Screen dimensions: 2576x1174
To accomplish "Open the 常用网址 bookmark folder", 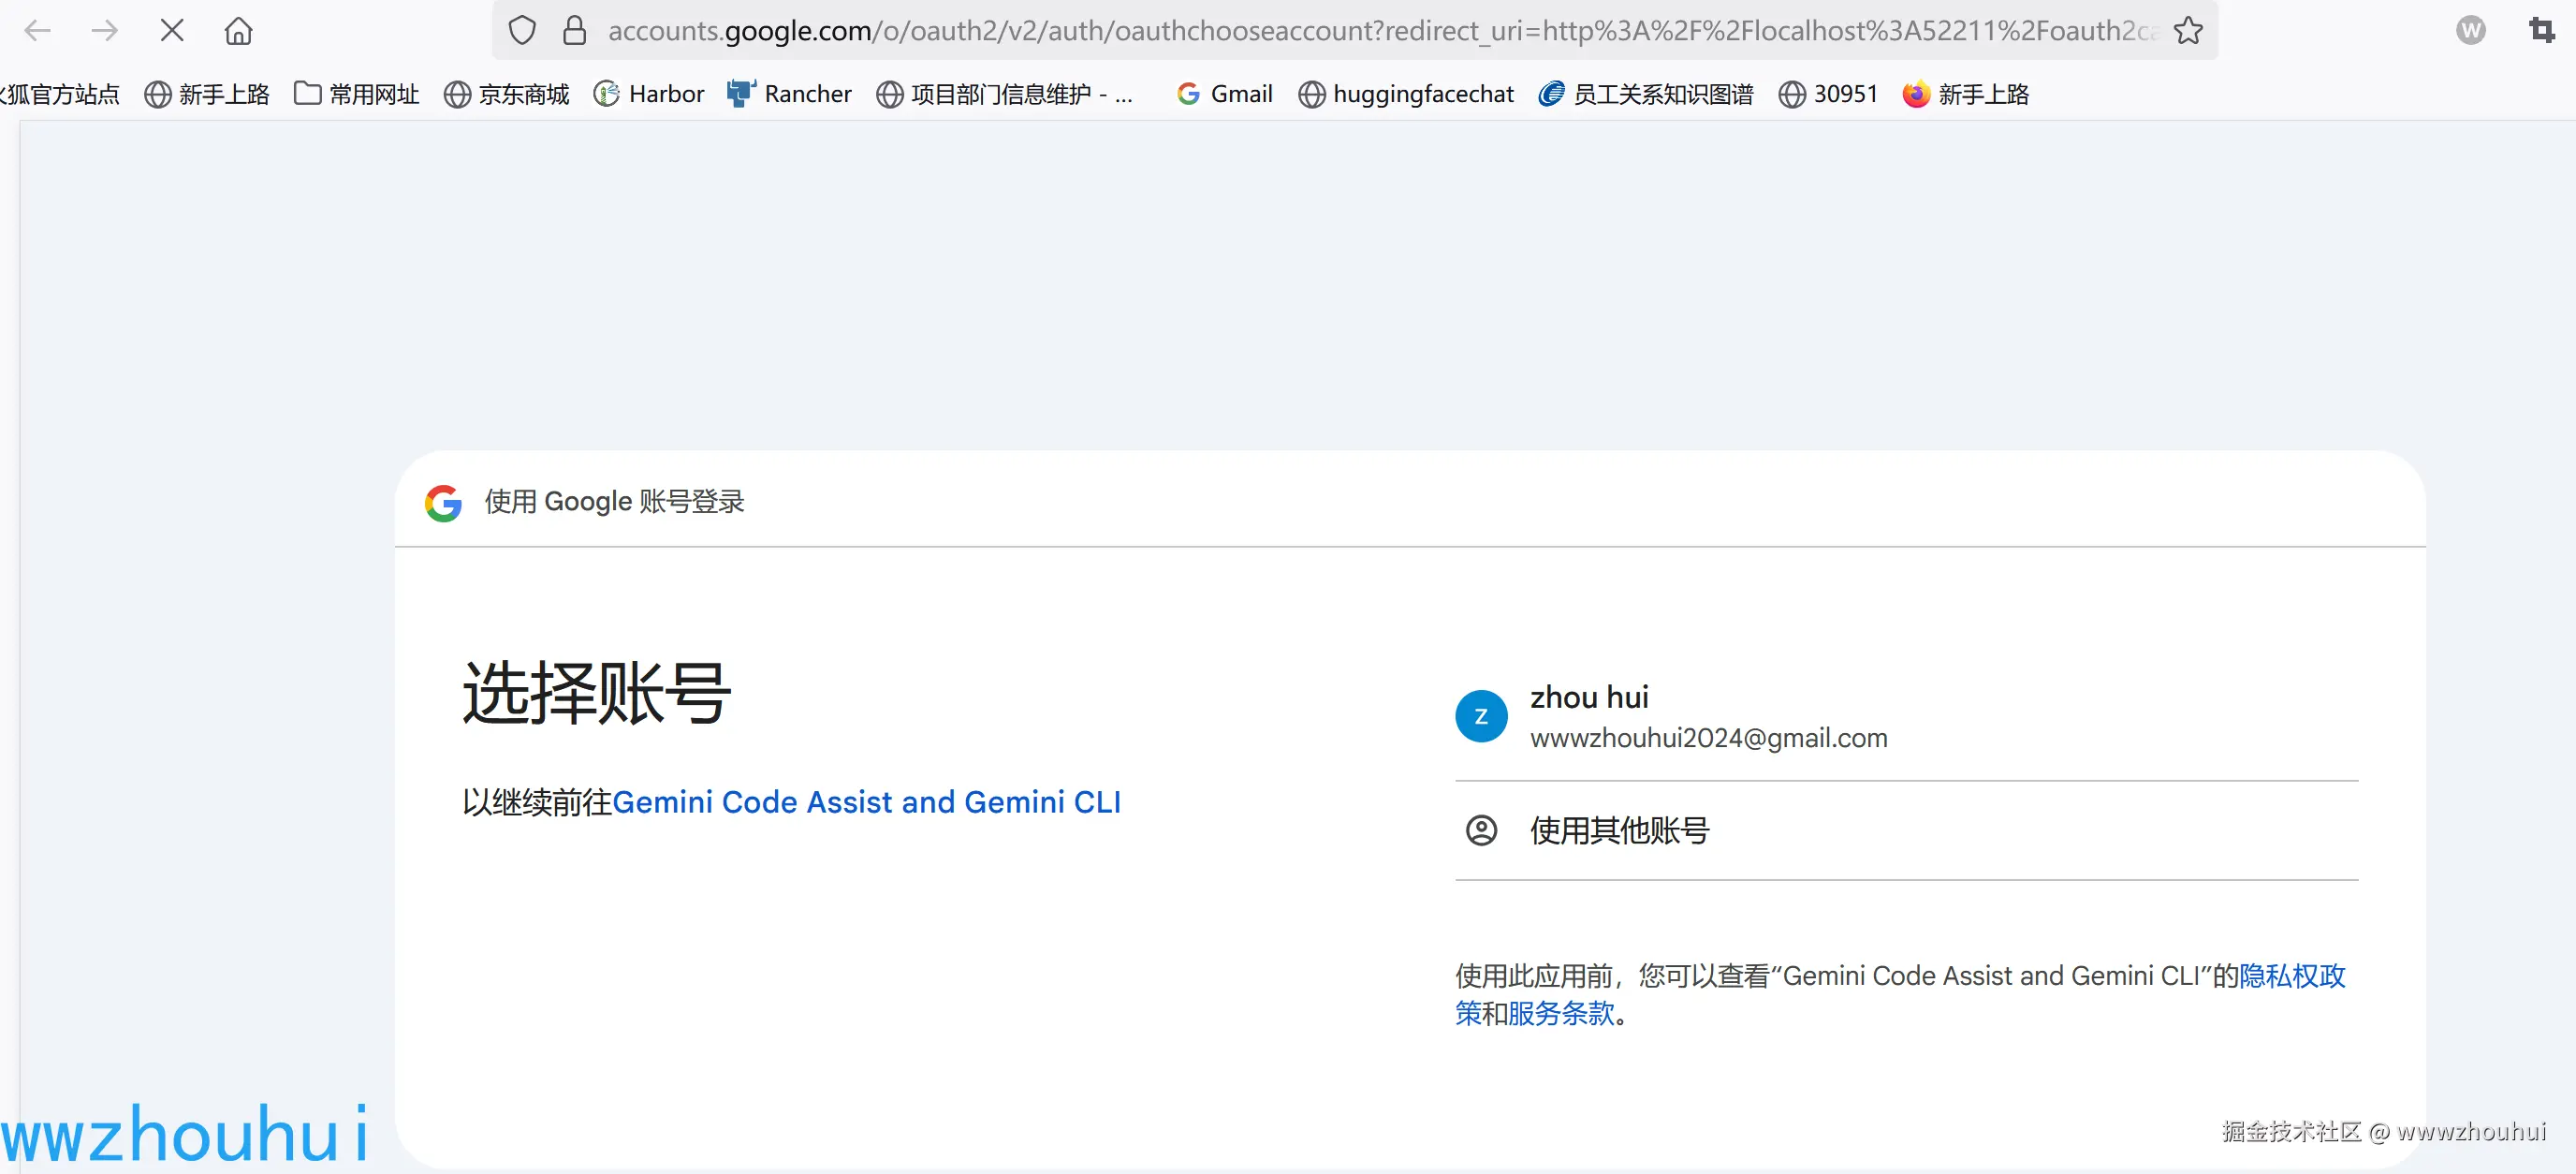I will [357, 94].
